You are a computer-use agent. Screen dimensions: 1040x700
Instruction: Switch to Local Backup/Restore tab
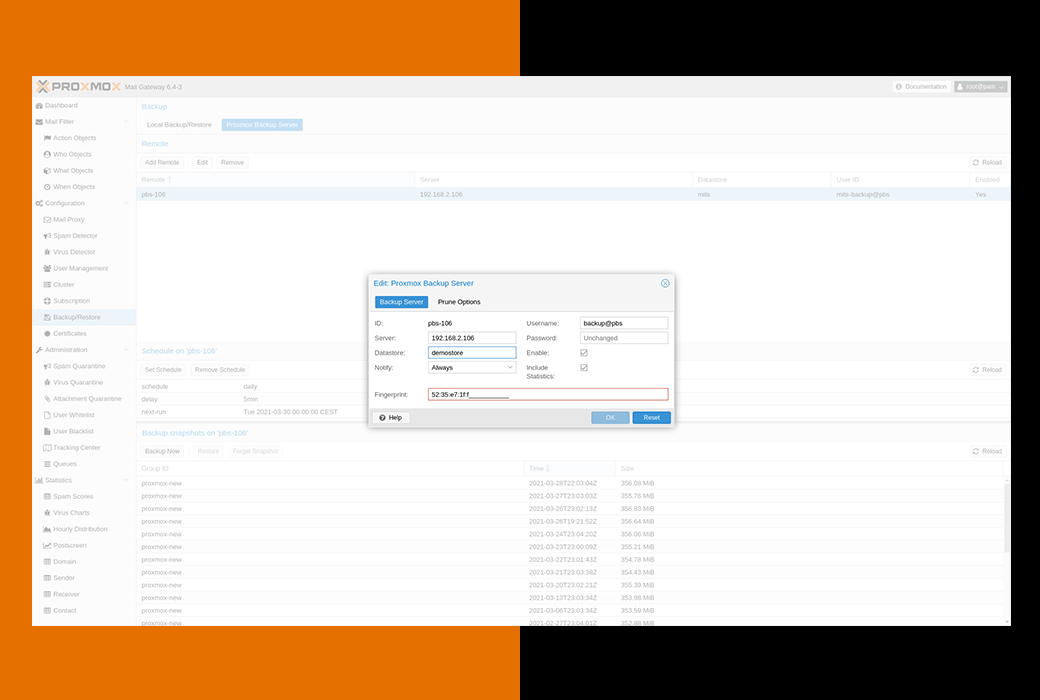click(179, 125)
